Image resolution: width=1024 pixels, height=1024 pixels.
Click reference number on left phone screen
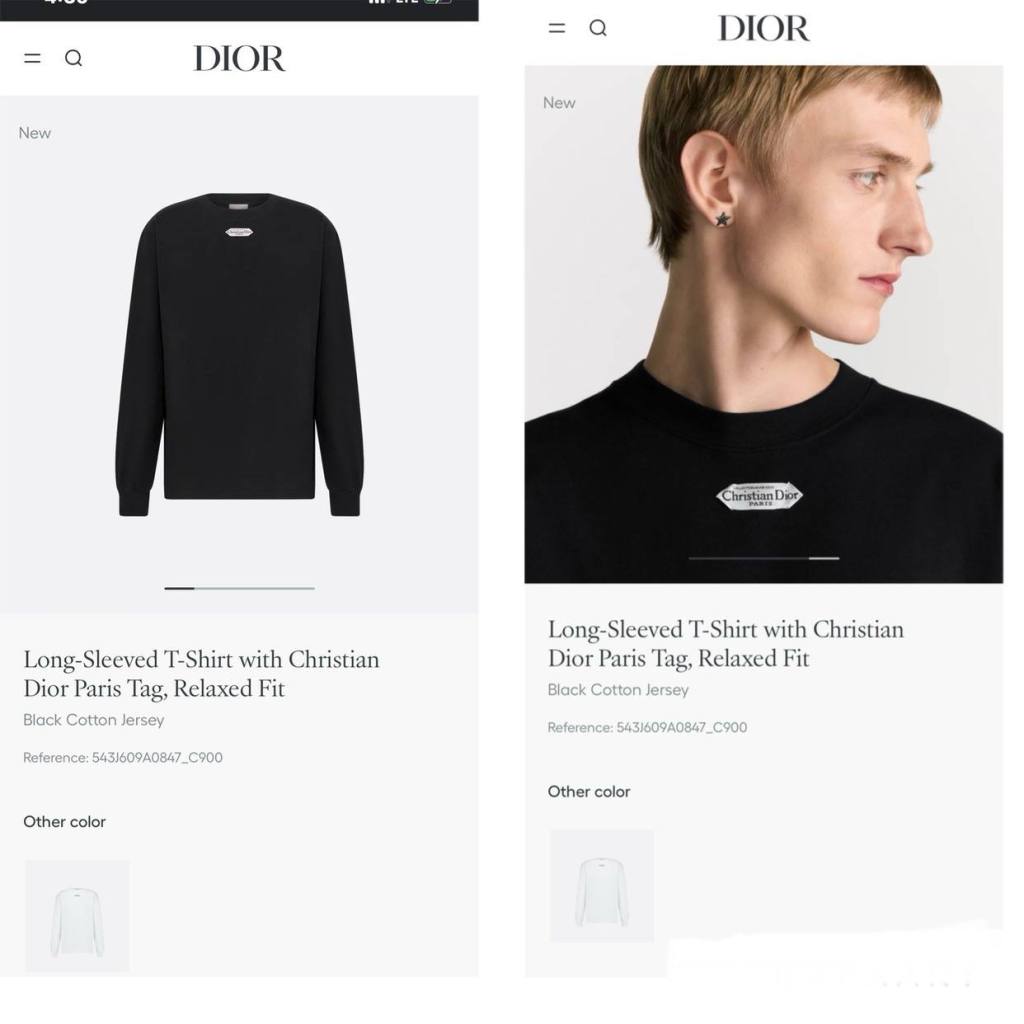[123, 758]
